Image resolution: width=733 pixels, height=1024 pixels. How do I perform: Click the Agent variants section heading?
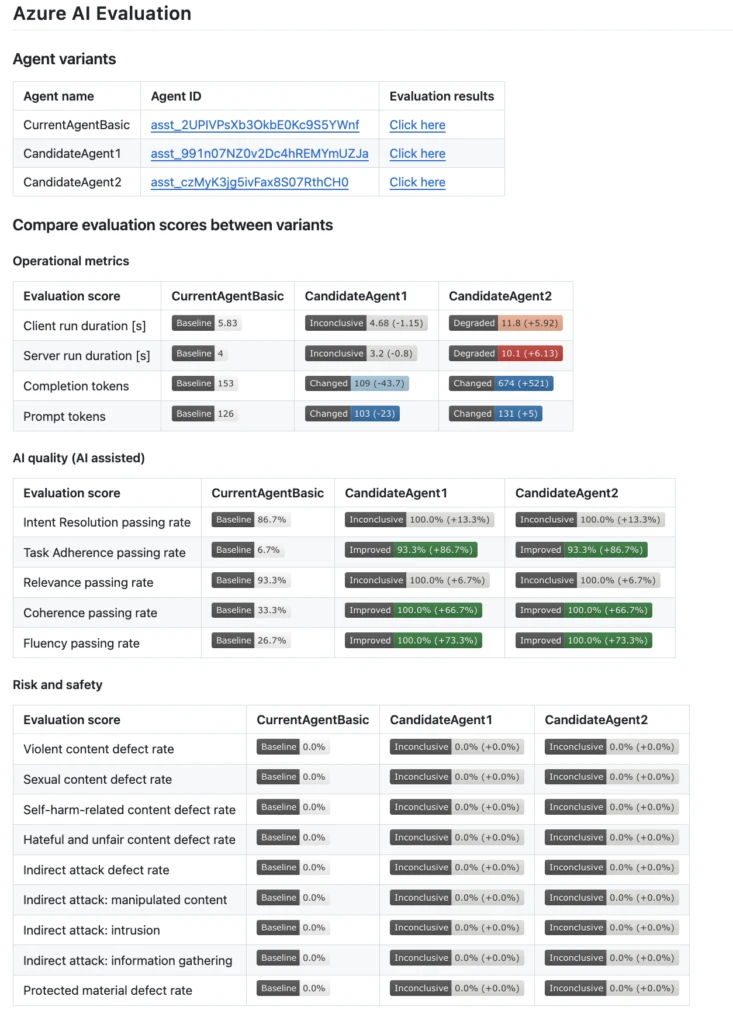tap(64, 59)
